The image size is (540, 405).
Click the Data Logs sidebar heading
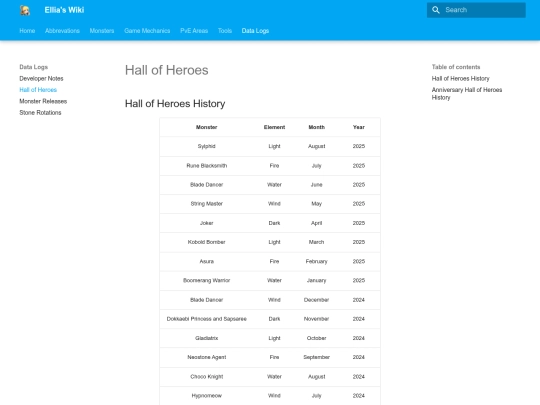point(33,67)
